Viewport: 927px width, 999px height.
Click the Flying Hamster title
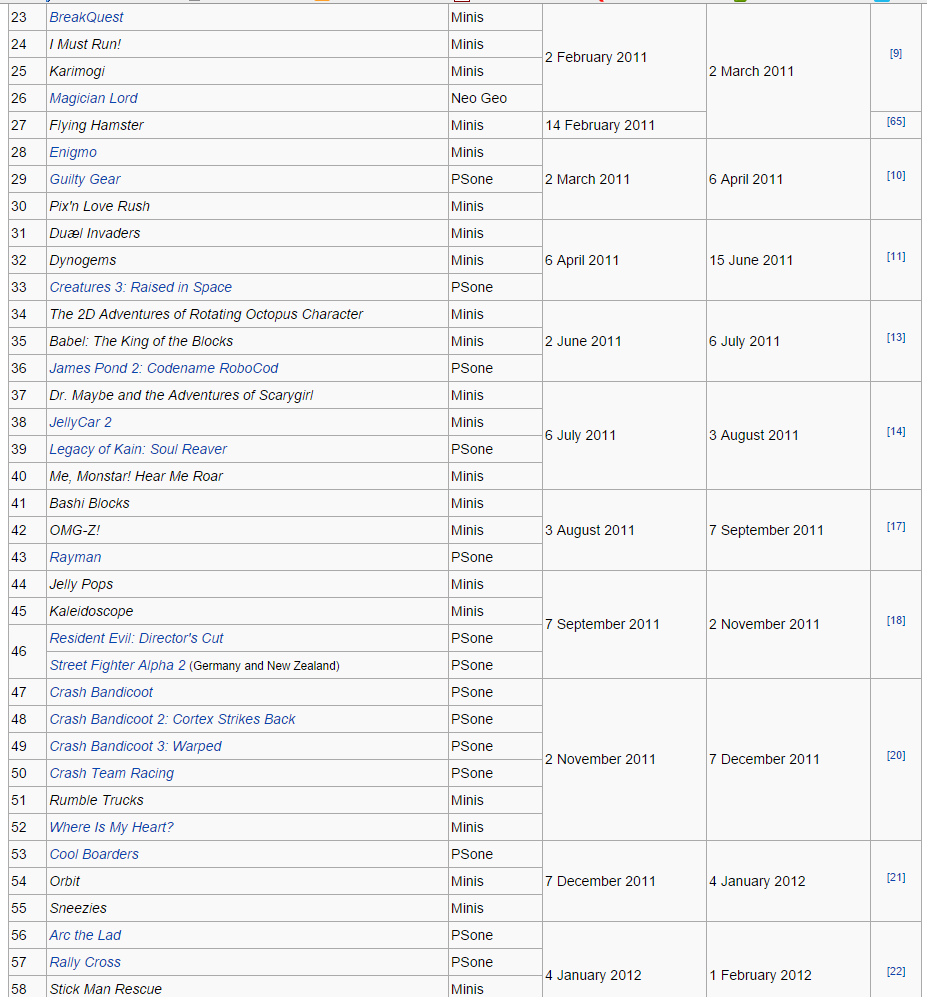click(96, 126)
